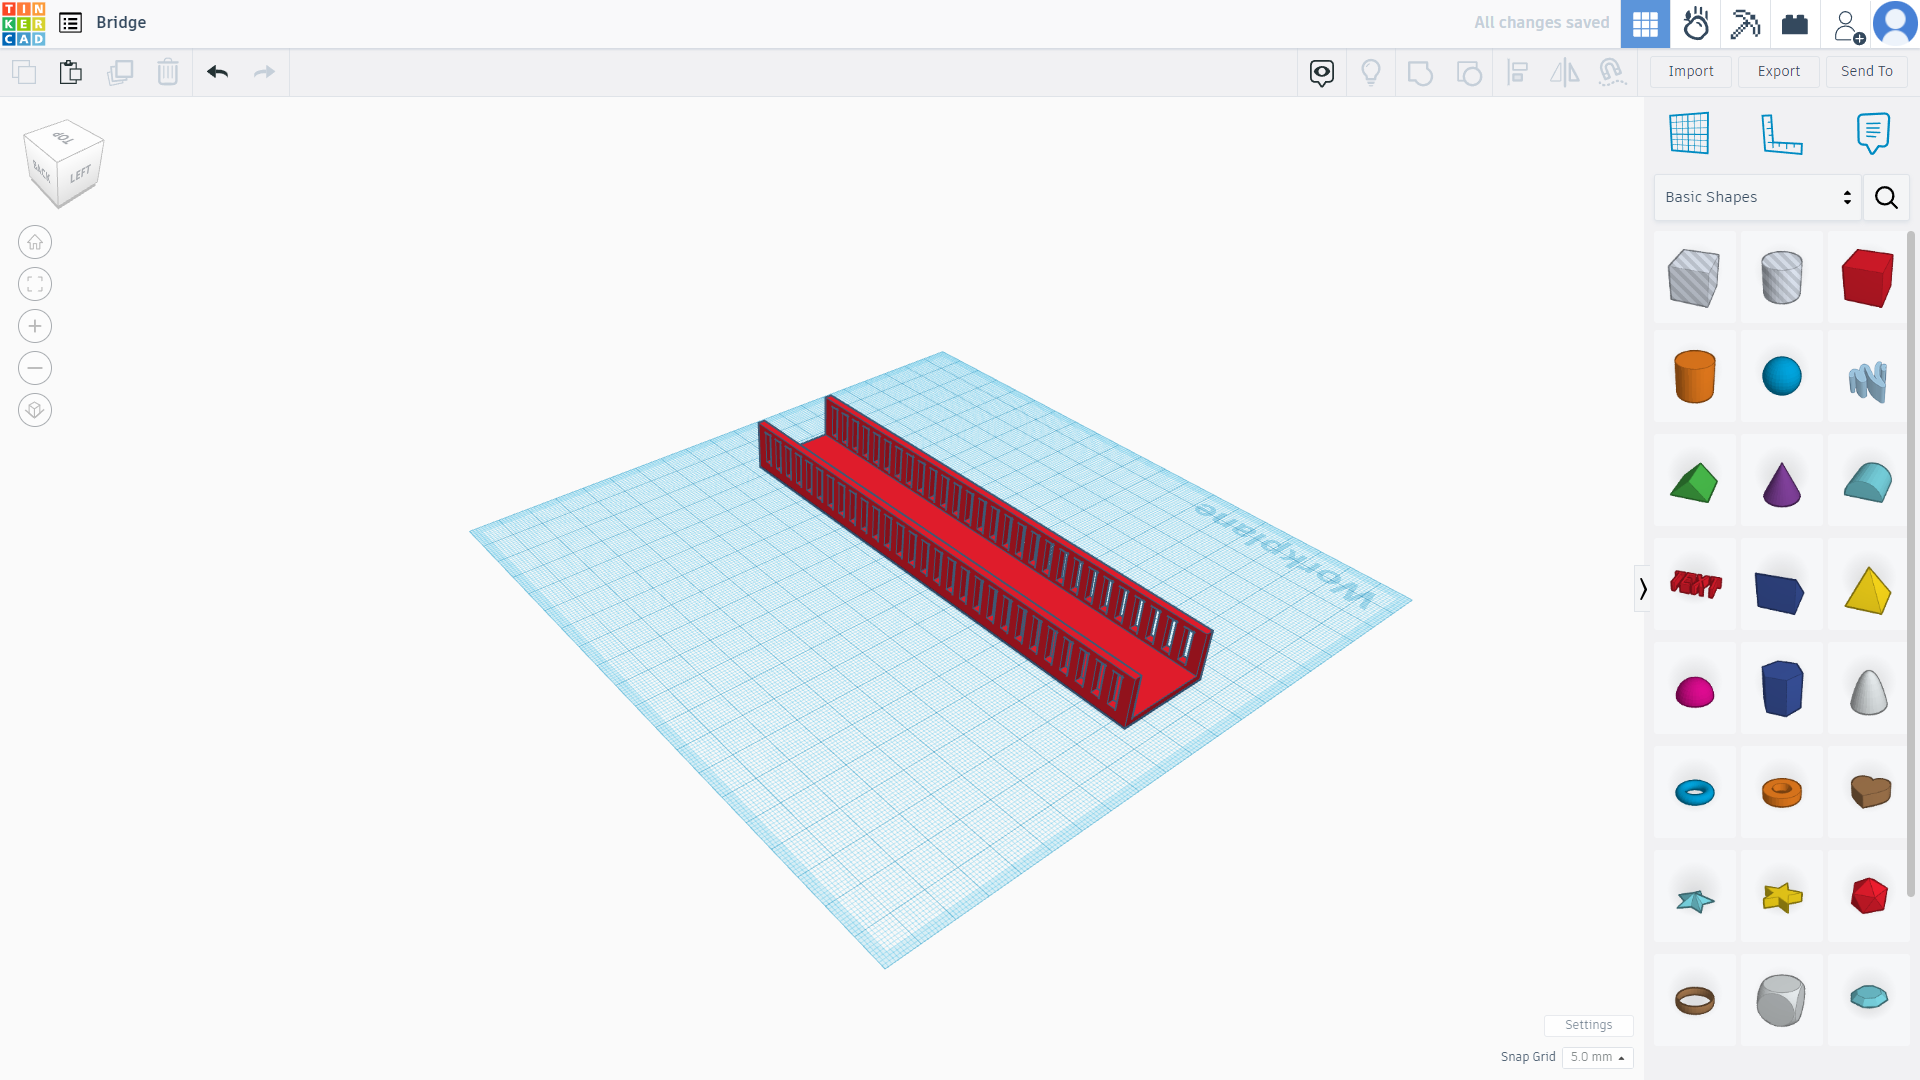Click the Settings button
This screenshot has width=1920, height=1080.
[1588, 1025]
